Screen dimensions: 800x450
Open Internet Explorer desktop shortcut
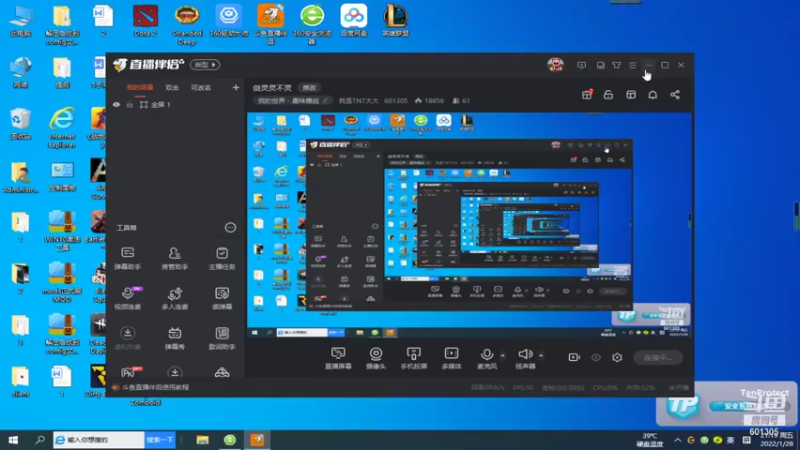(x=62, y=127)
